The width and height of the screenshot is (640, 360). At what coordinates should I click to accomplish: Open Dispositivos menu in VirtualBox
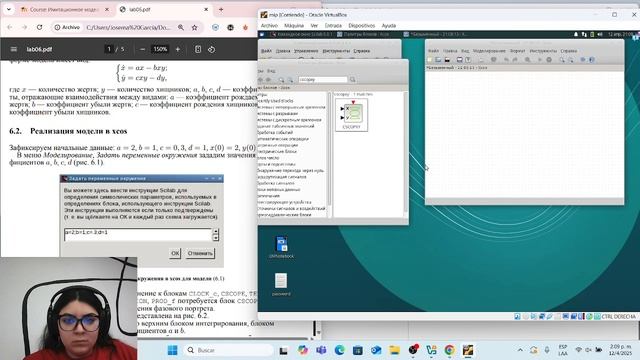pyautogui.click(x=362, y=25)
